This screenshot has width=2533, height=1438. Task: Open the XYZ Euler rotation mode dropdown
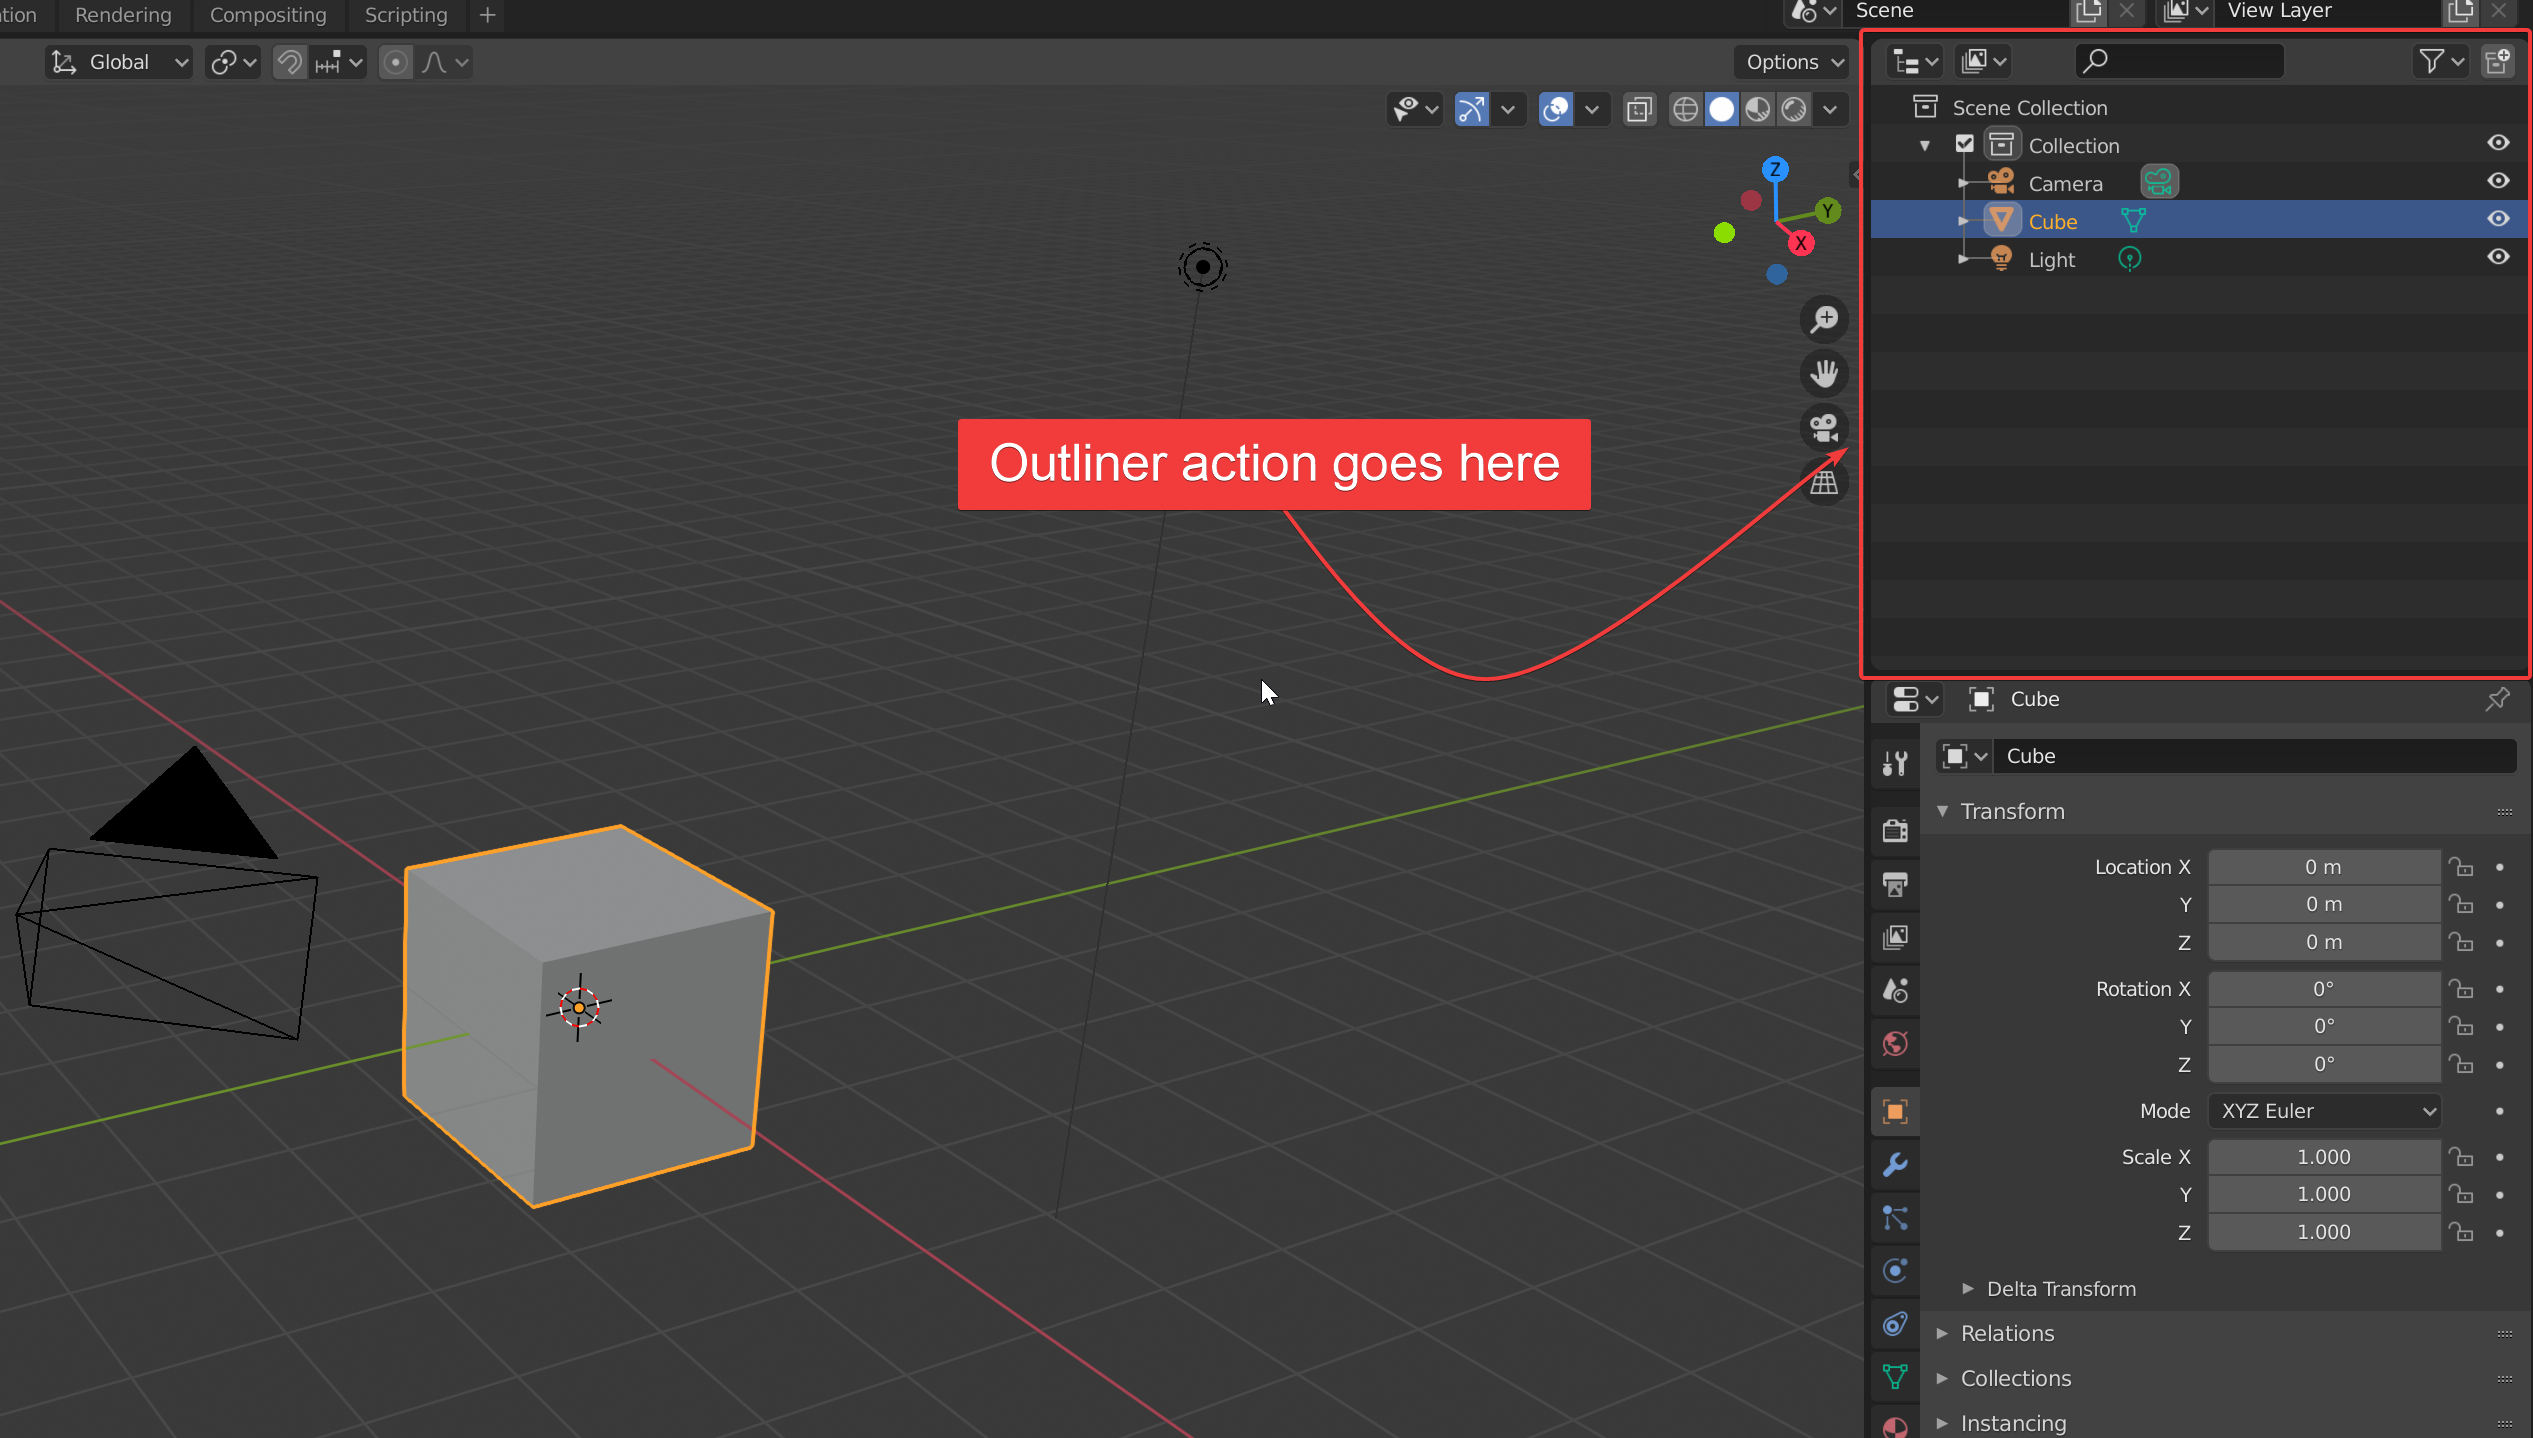pos(2324,1111)
